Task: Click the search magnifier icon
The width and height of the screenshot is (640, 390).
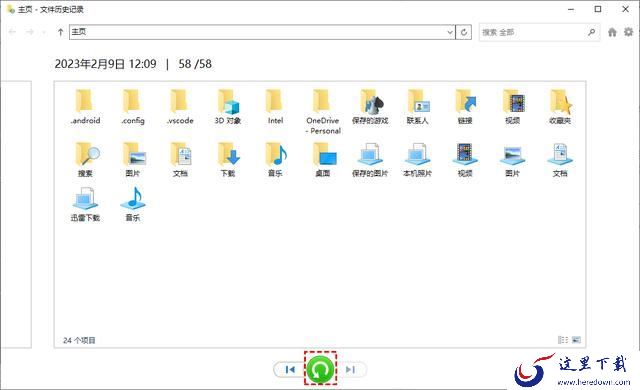Action: coord(591,32)
